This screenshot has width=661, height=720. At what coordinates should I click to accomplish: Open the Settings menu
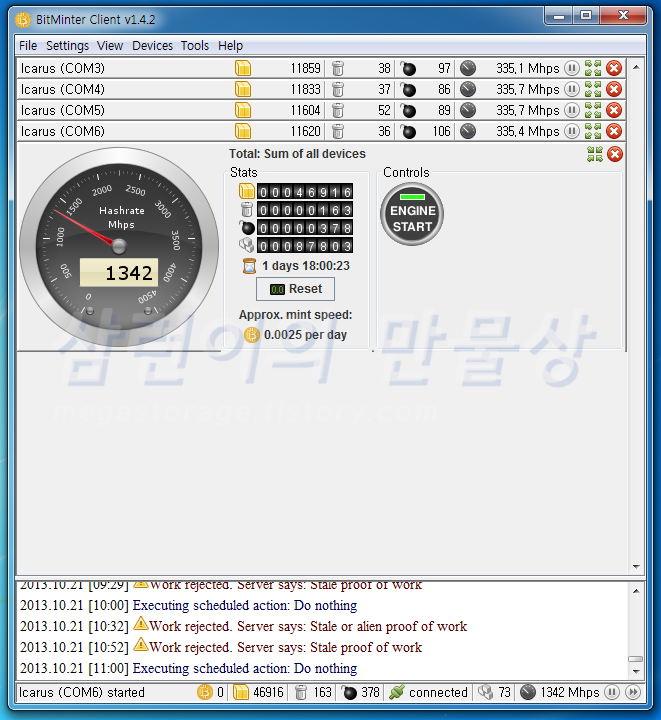[67, 46]
